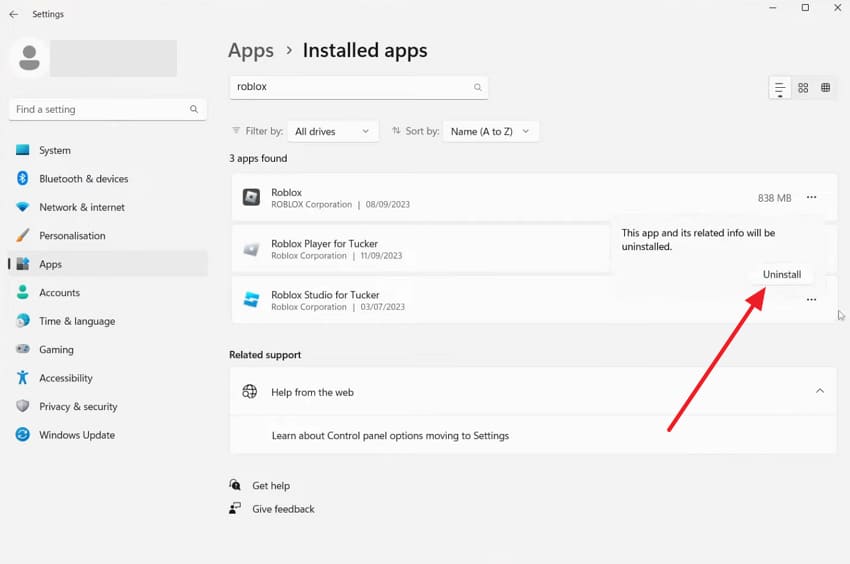Collapse the Help from the web section
Image resolution: width=850 pixels, height=564 pixels.
pos(820,391)
